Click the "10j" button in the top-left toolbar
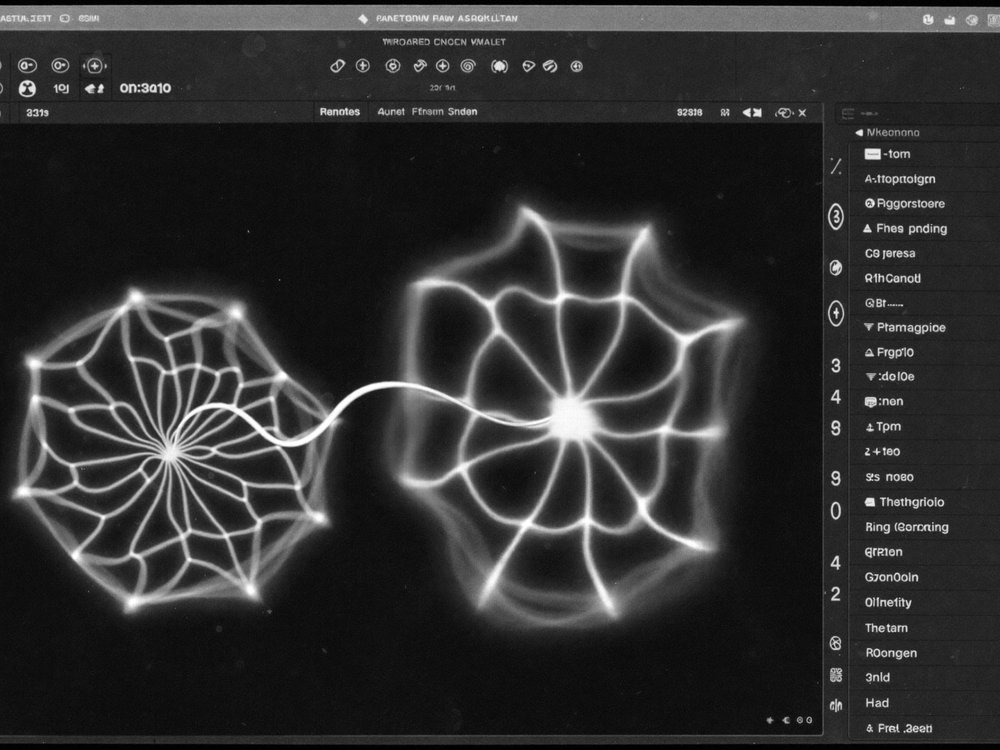This screenshot has width=1000, height=750. click(x=61, y=89)
